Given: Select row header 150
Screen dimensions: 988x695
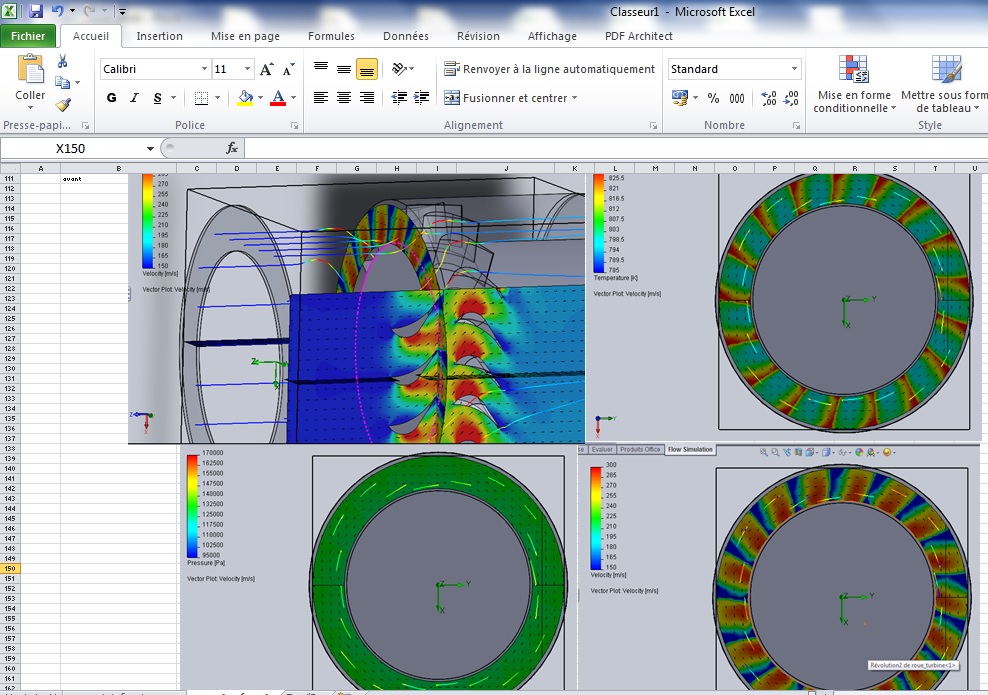Looking at the screenshot, I should coord(10,569).
